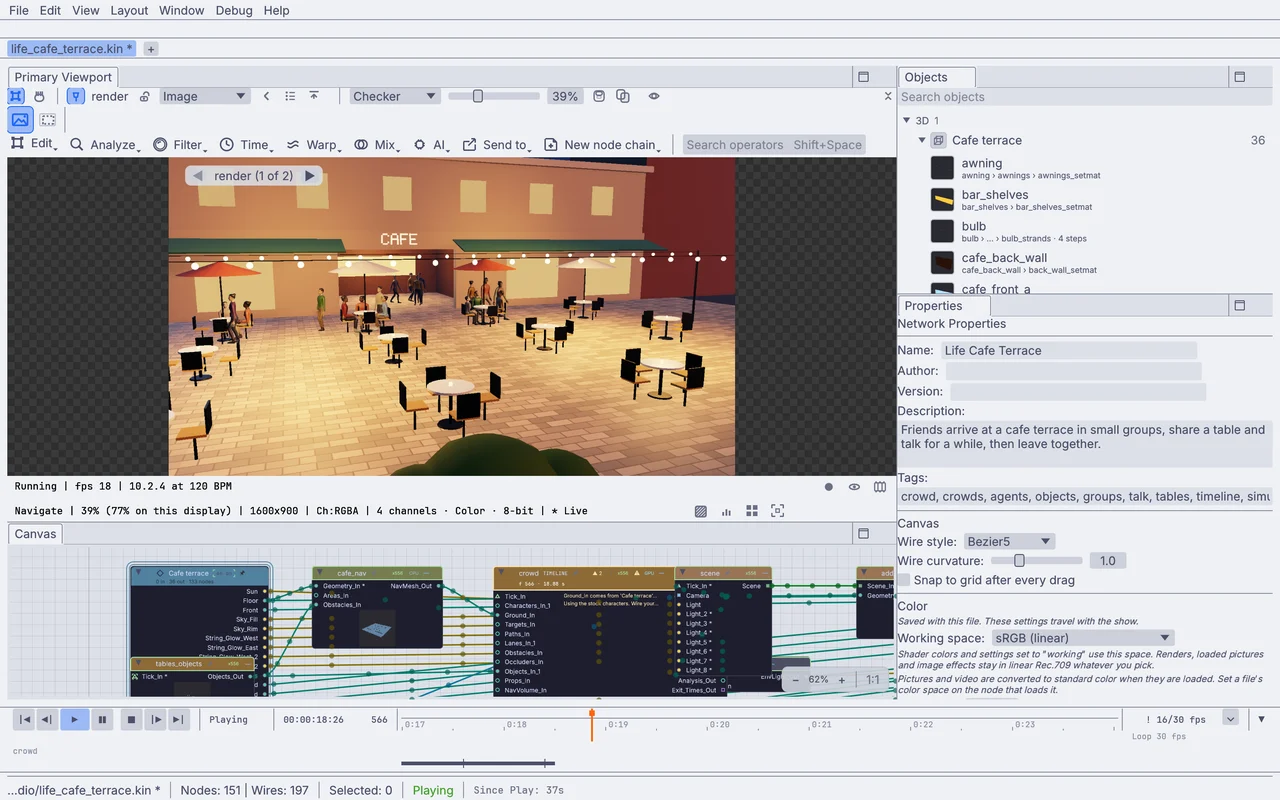The image size is (1280, 800).
Task: Open the File menu
Action: point(19,11)
